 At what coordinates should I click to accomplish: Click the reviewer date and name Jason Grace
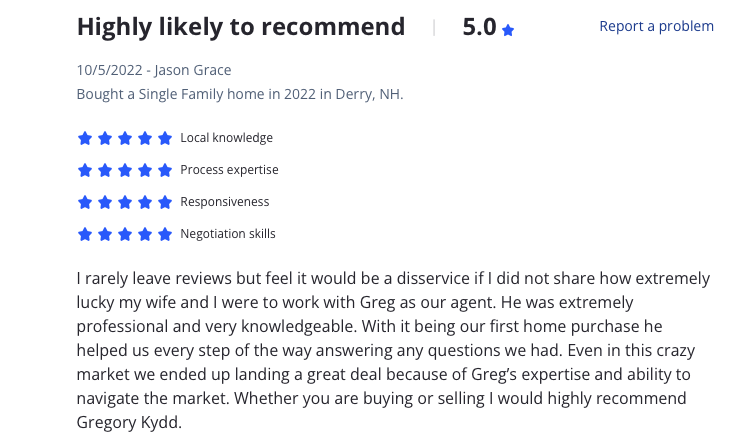tap(154, 70)
